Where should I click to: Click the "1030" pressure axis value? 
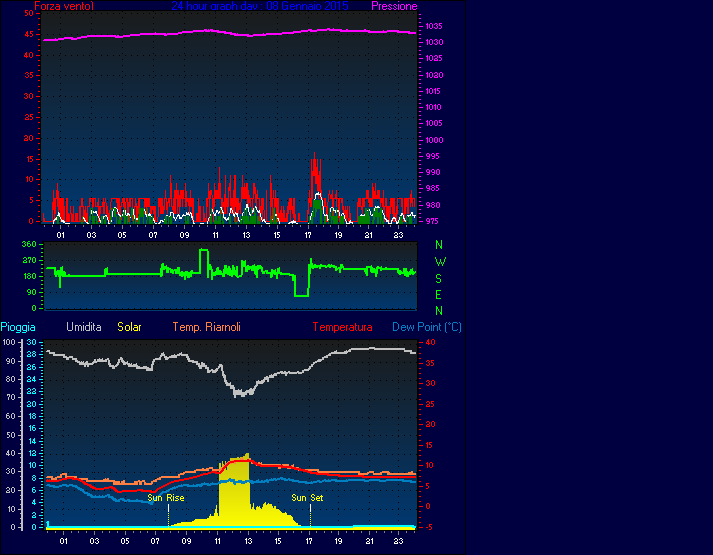434,42
